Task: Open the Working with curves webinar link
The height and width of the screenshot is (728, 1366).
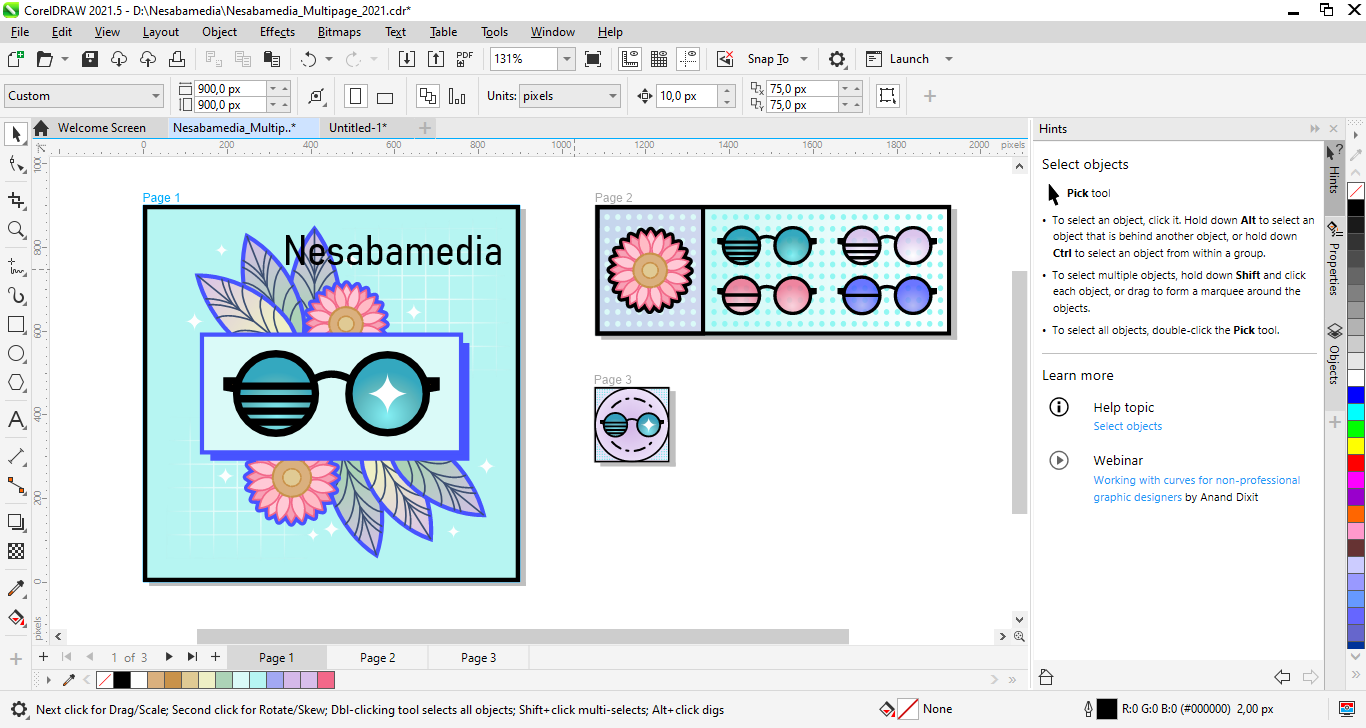Action: point(1196,480)
